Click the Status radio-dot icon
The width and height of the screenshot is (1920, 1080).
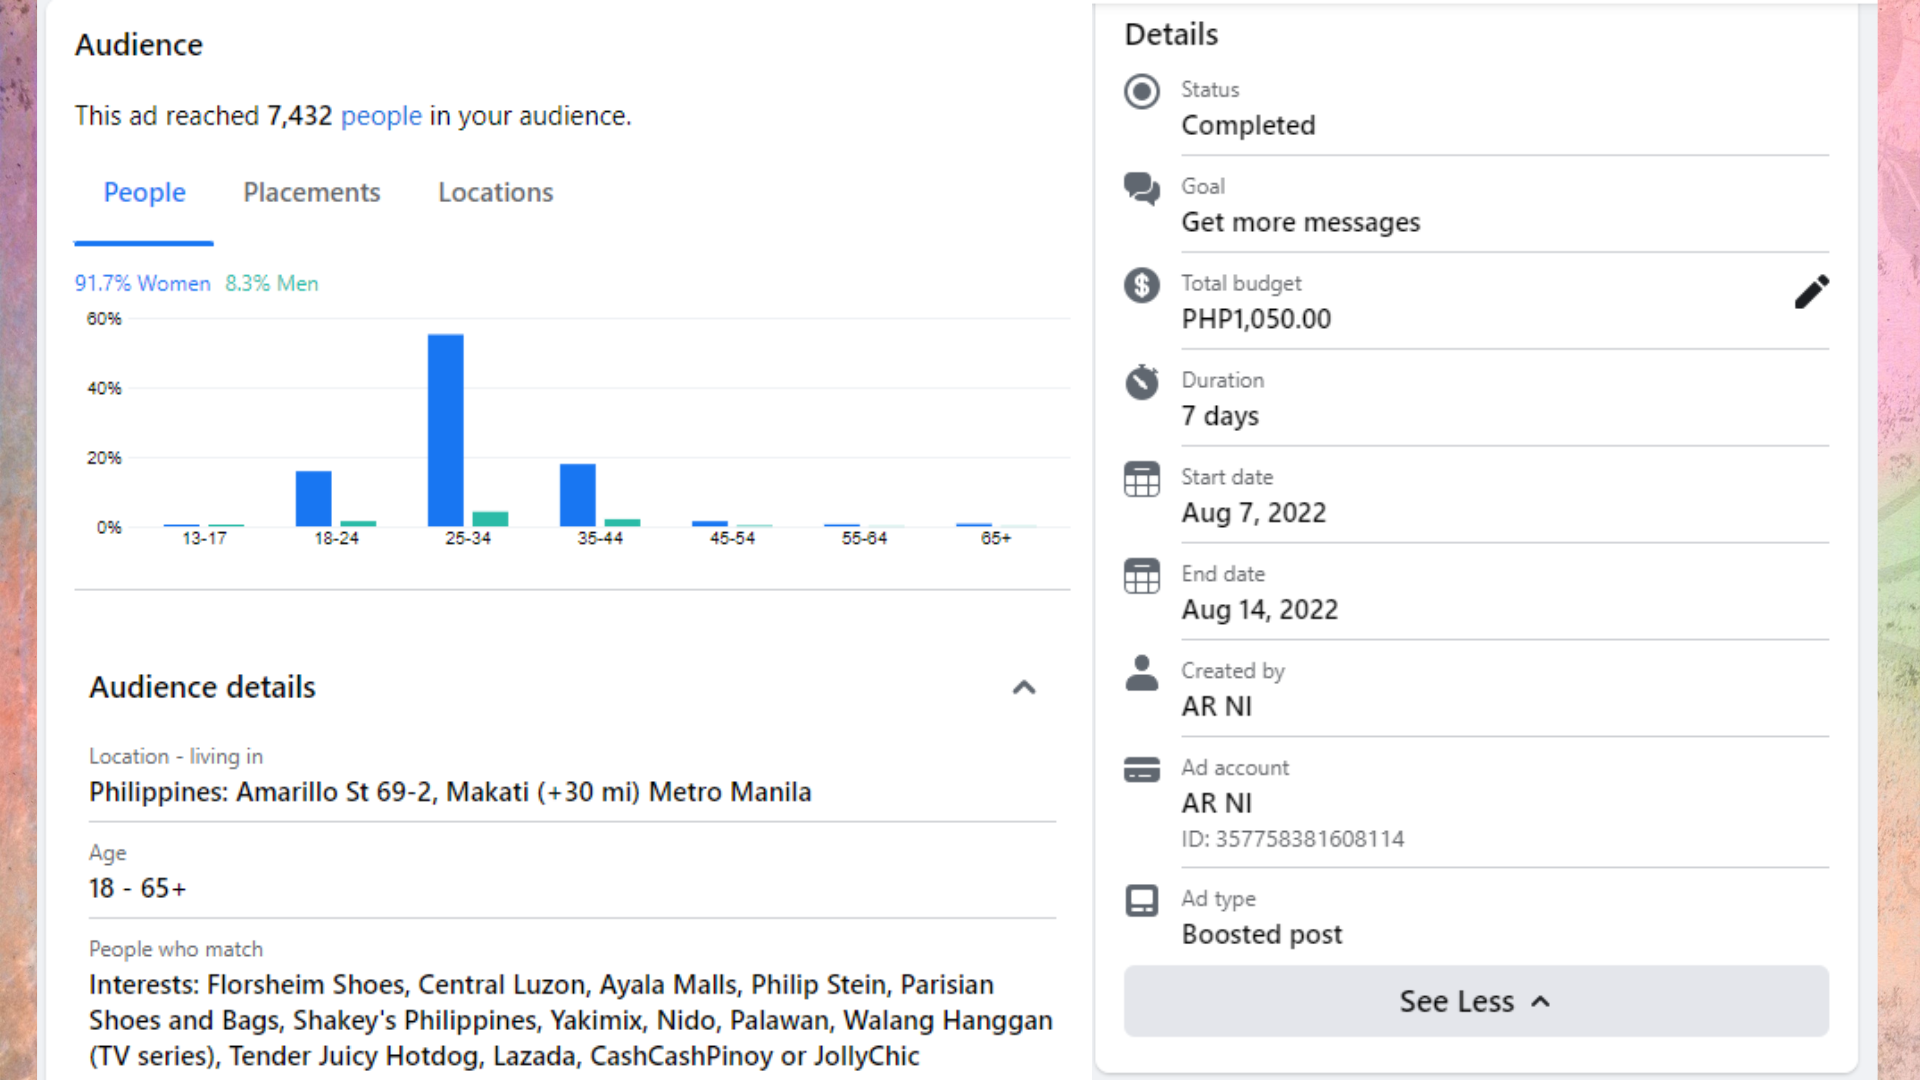[x=1141, y=92]
